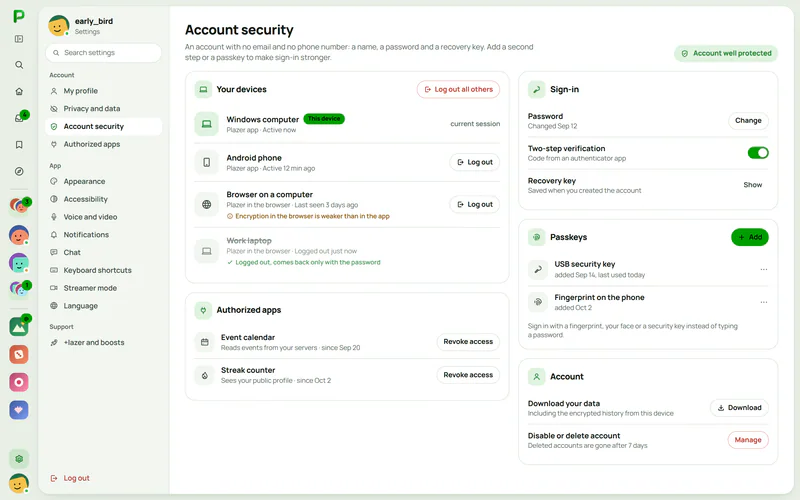
Task: Open search from the left rail magnifier
Action: point(19,65)
